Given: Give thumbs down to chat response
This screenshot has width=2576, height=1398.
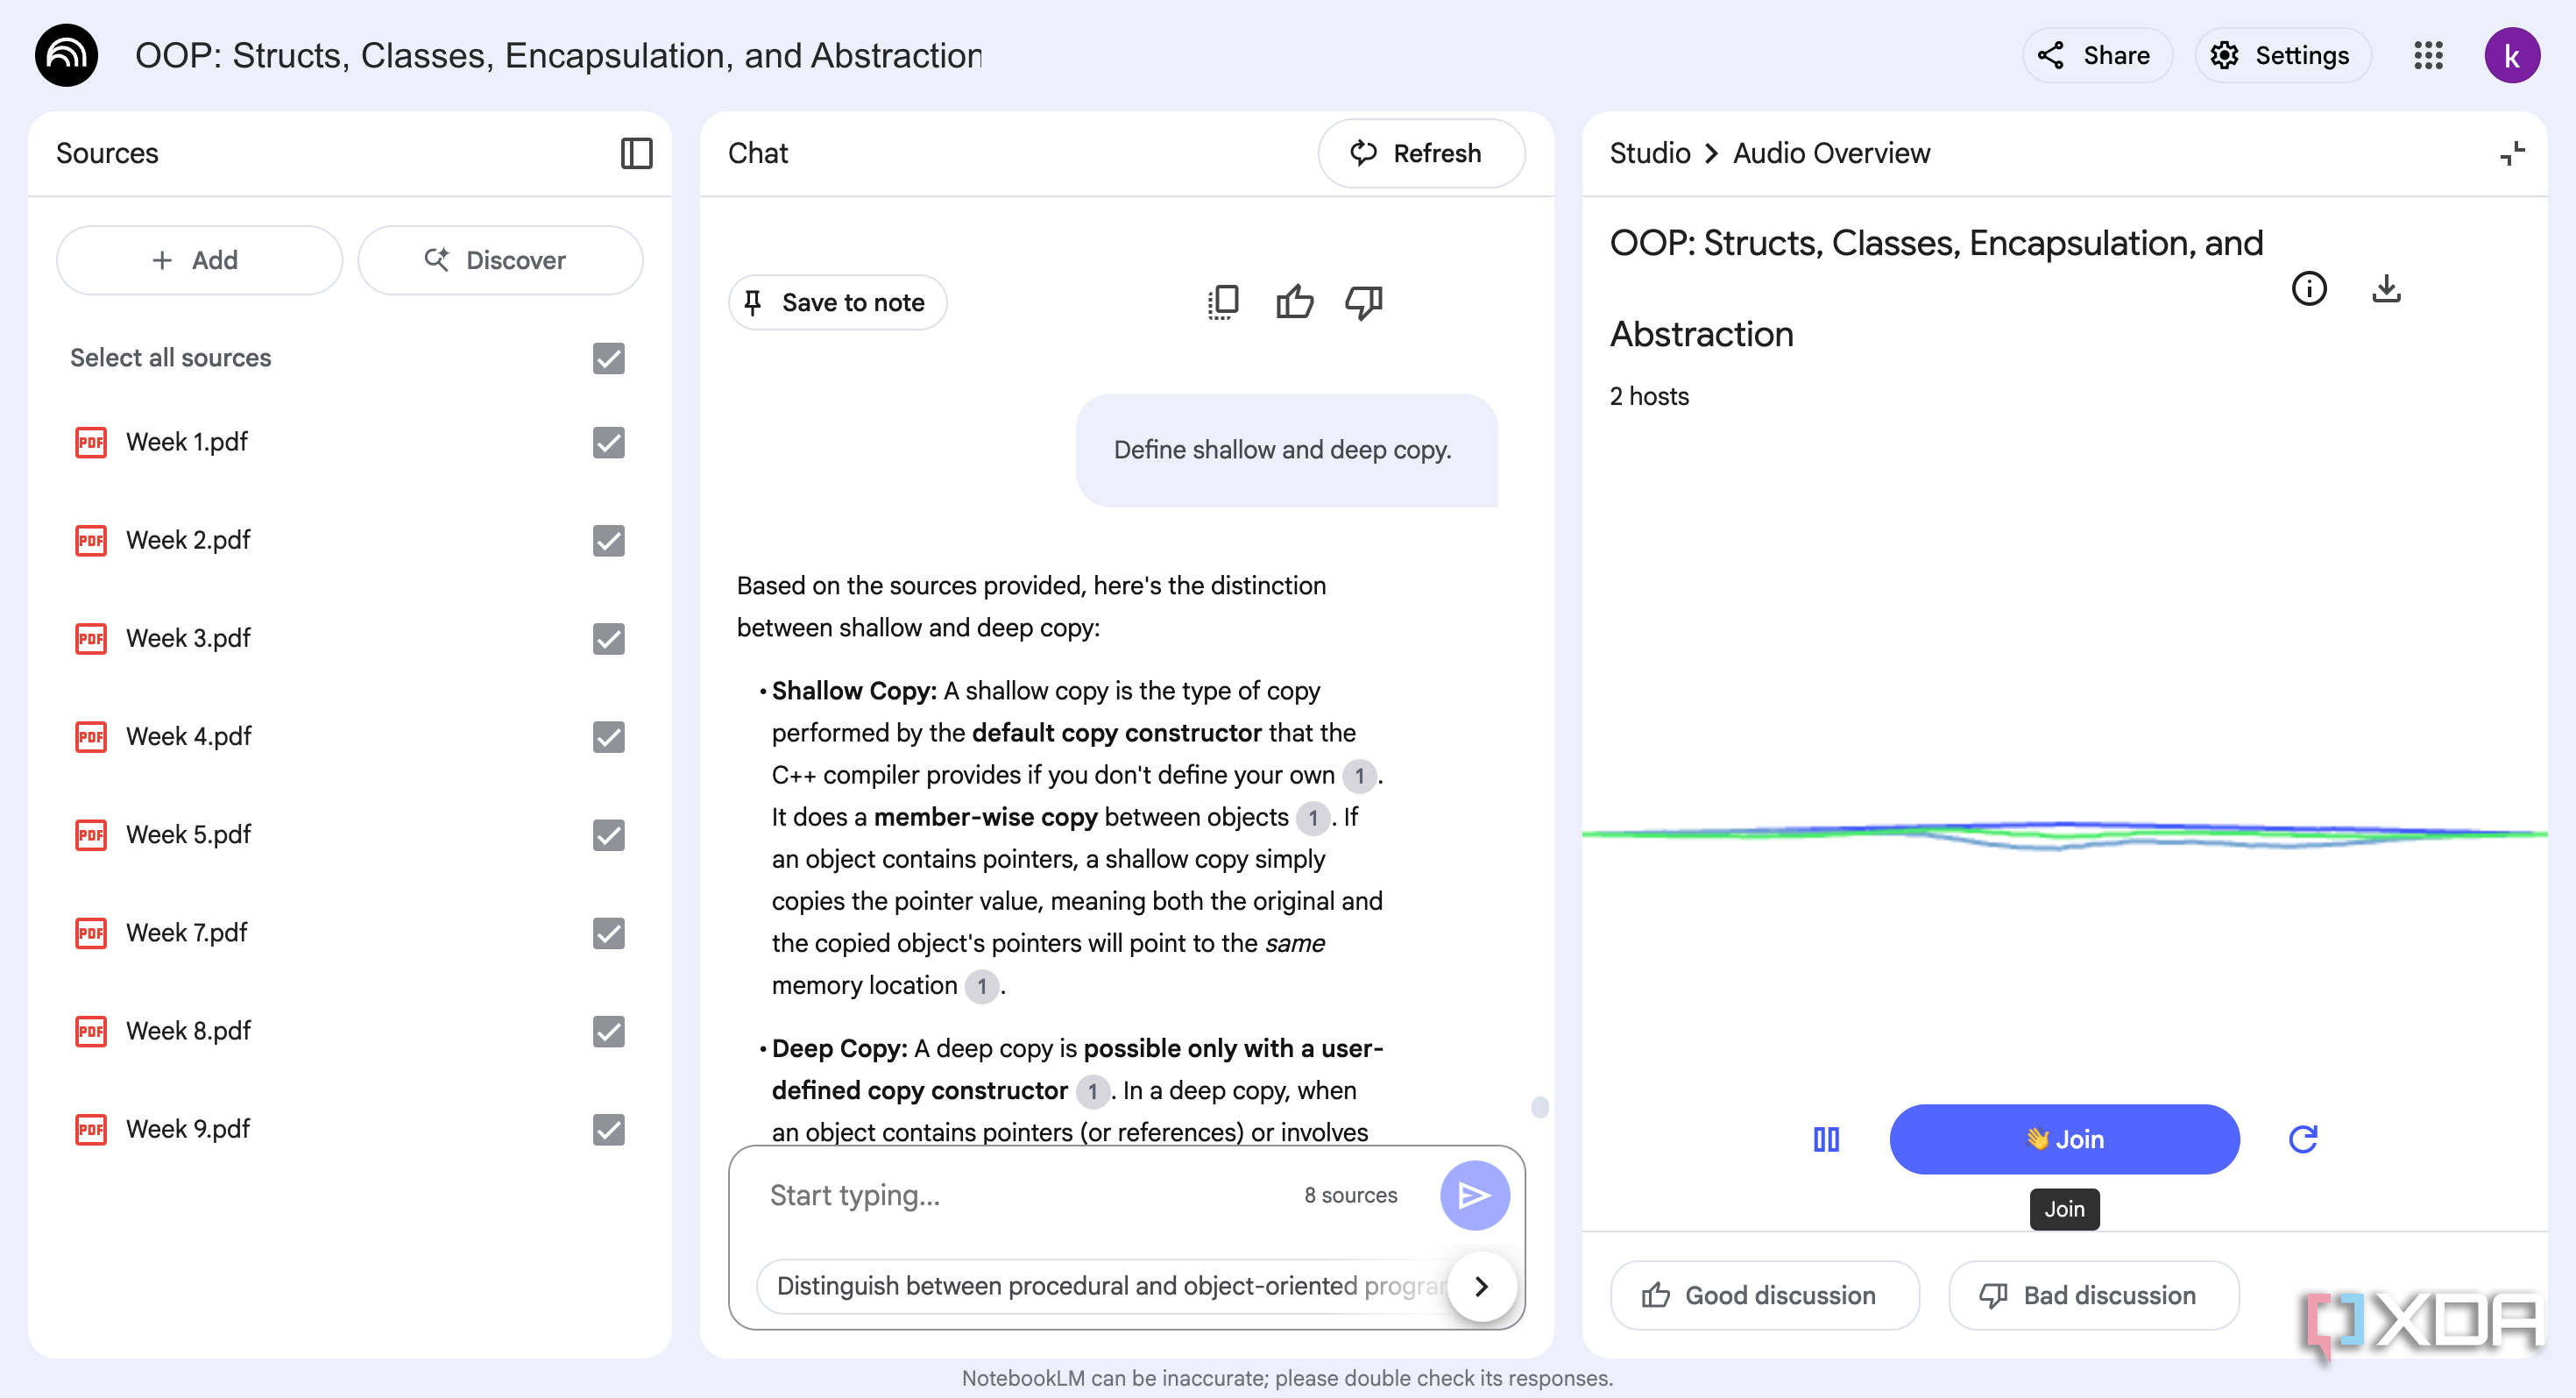Looking at the screenshot, I should tap(1364, 302).
